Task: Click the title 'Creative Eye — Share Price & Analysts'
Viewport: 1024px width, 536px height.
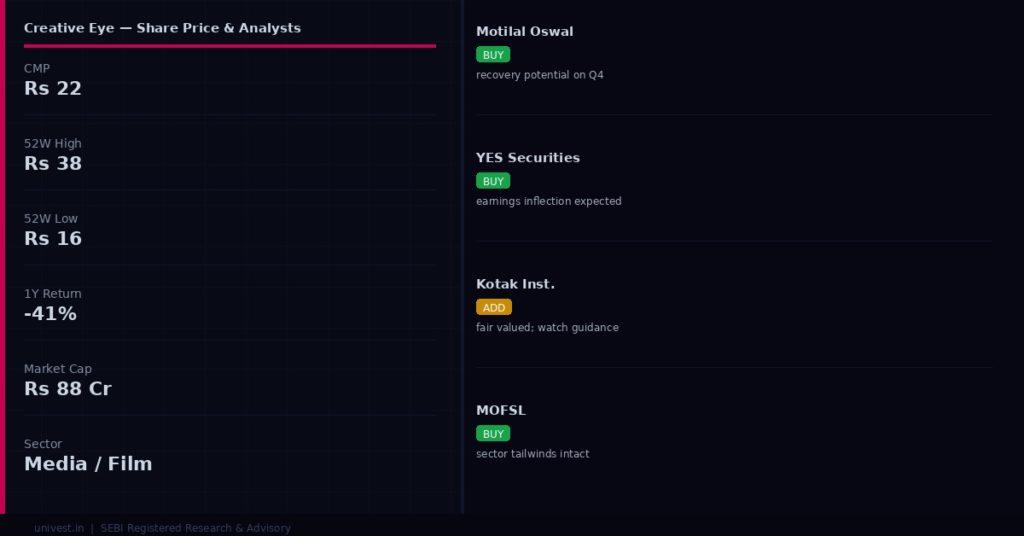Action: [x=162, y=28]
